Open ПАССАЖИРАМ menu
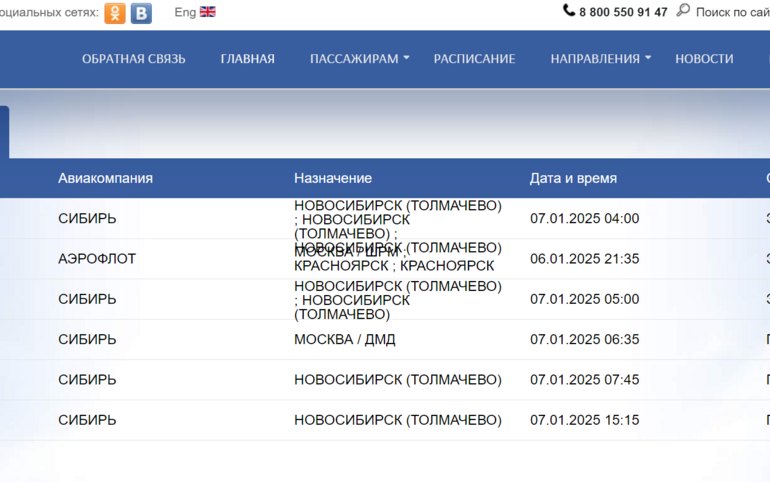The width and height of the screenshot is (770, 482). 354,59
